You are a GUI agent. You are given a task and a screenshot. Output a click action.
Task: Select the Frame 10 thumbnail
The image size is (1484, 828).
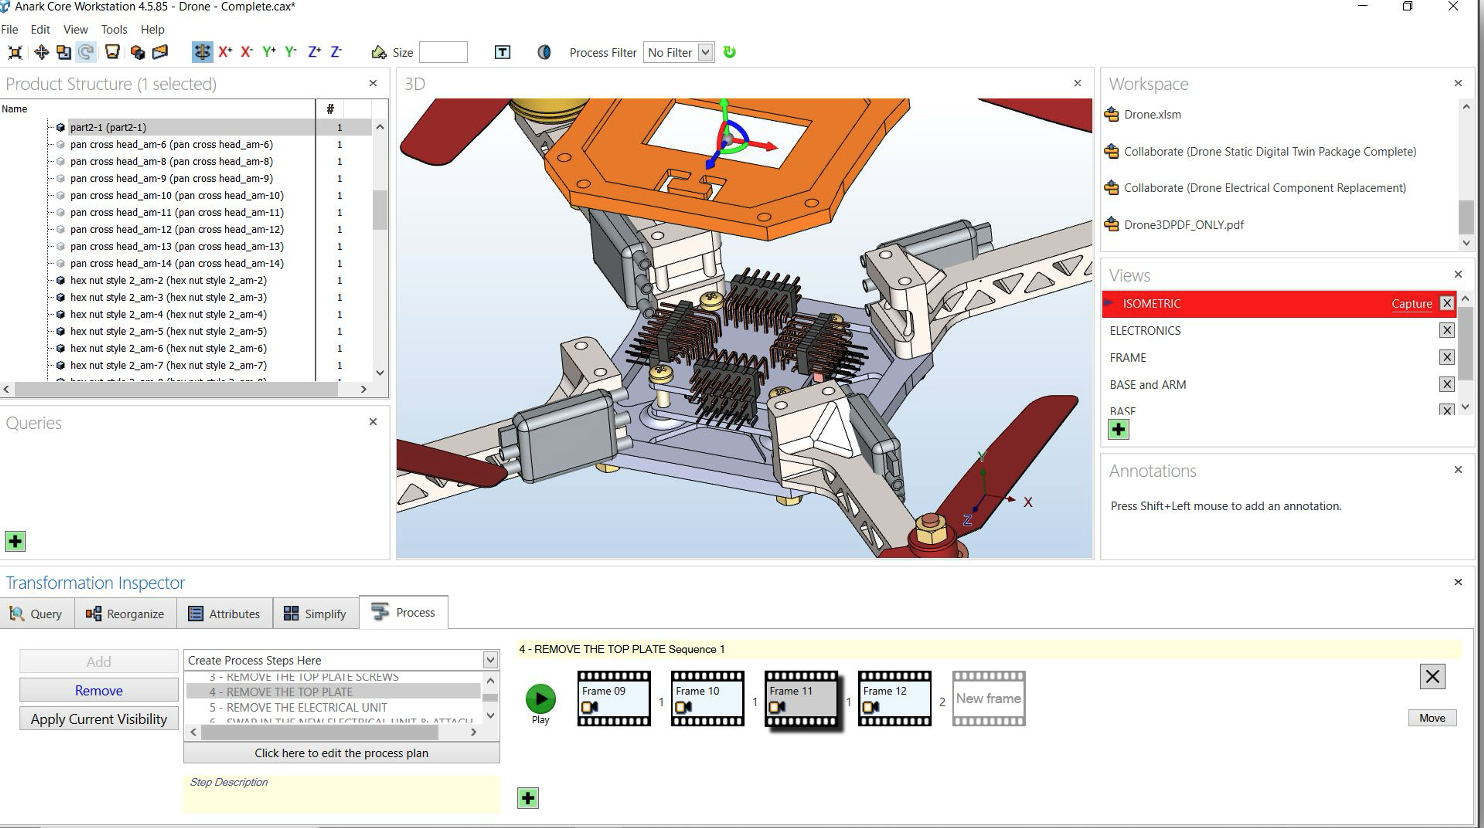coord(707,697)
